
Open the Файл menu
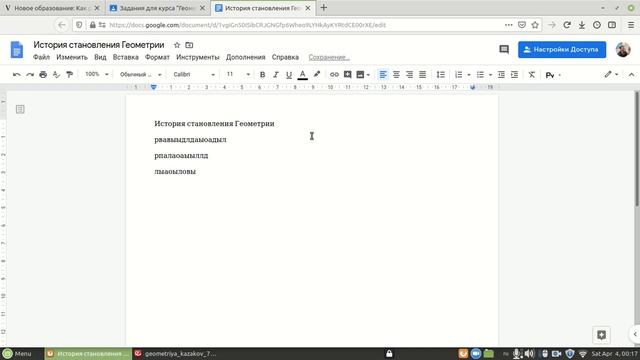point(41,57)
